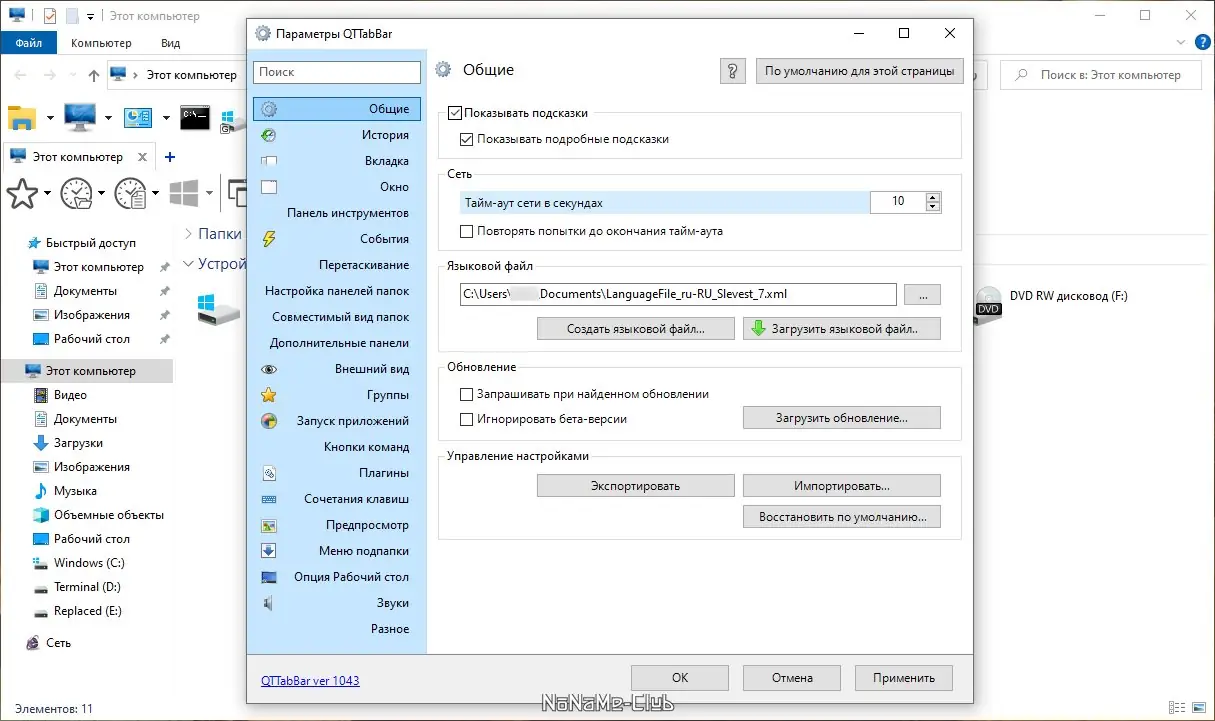
Task: Open dropdown next to monitor toolbar icon
Action: coord(108,118)
